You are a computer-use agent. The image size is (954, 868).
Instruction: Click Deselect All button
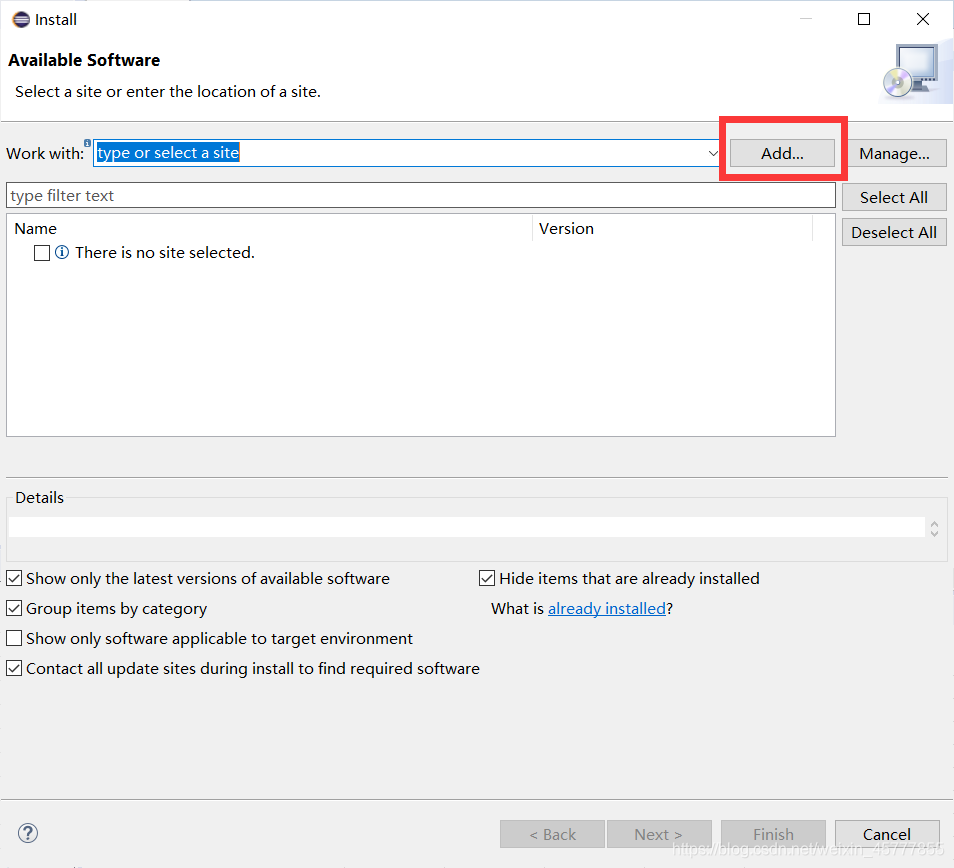[x=894, y=232]
